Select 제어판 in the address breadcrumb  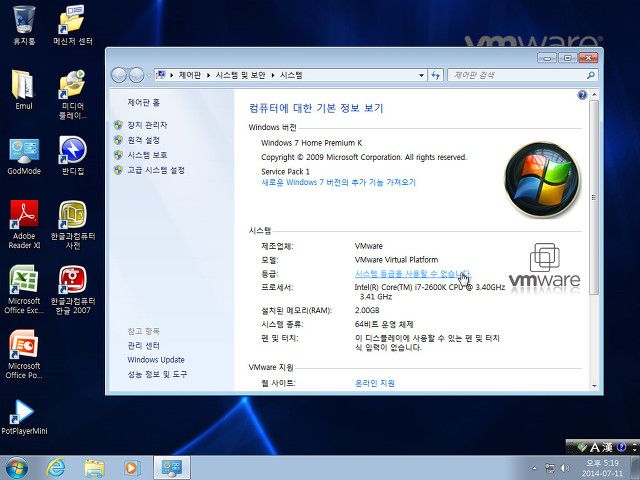[x=190, y=75]
